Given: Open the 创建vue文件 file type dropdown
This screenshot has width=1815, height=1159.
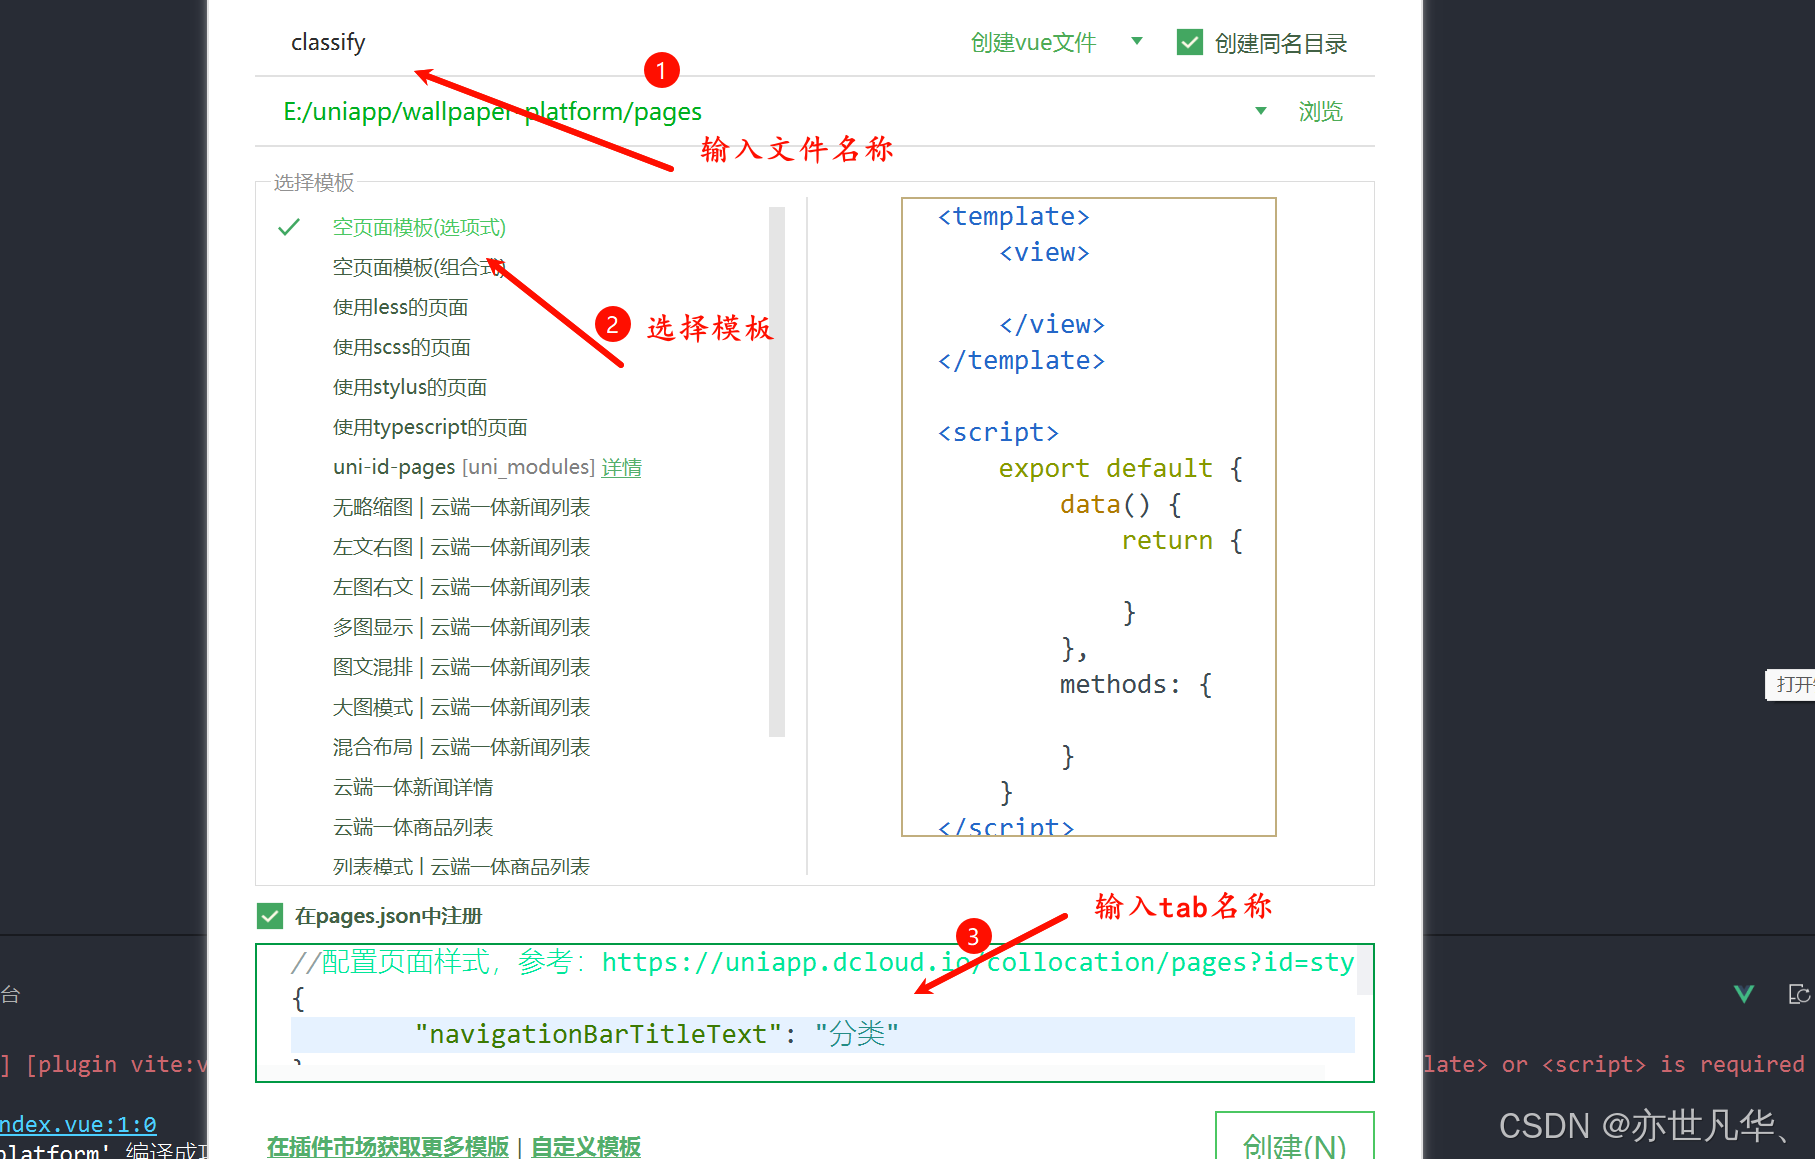Looking at the screenshot, I should 1056,43.
